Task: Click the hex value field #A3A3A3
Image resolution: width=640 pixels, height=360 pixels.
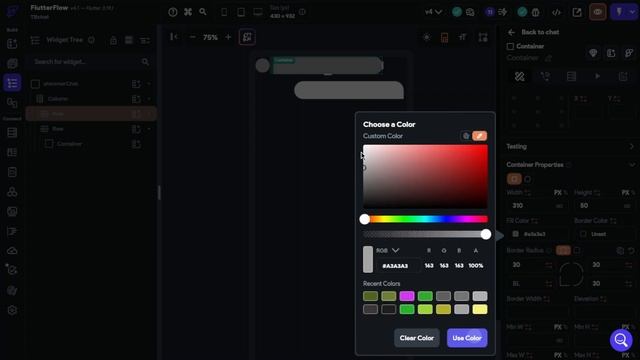Action: pos(395,266)
